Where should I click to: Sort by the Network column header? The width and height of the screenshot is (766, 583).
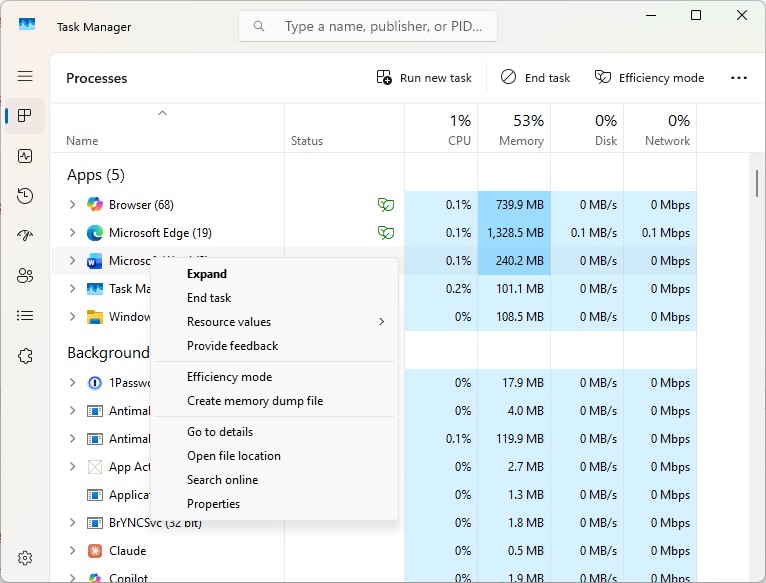click(660, 128)
